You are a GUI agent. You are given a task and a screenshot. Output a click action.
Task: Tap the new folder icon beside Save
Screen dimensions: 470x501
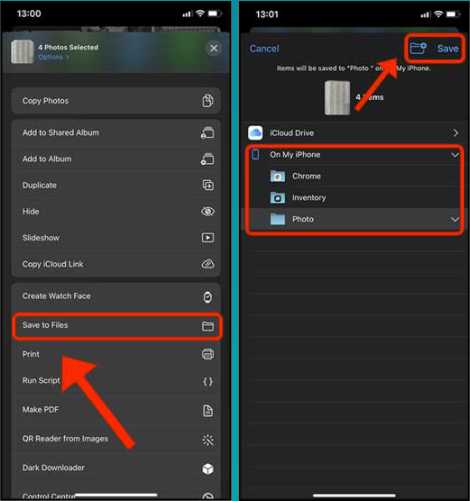(418, 48)
